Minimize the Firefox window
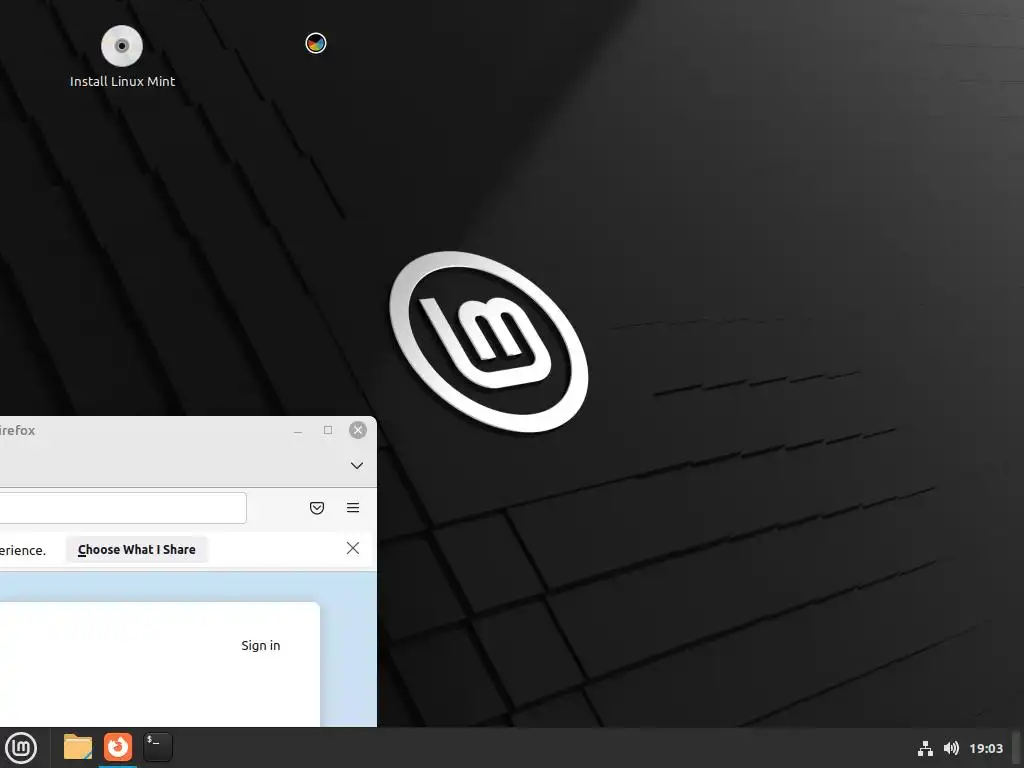The height and width of the screenshot is (768, 1024). click(298, 430)
